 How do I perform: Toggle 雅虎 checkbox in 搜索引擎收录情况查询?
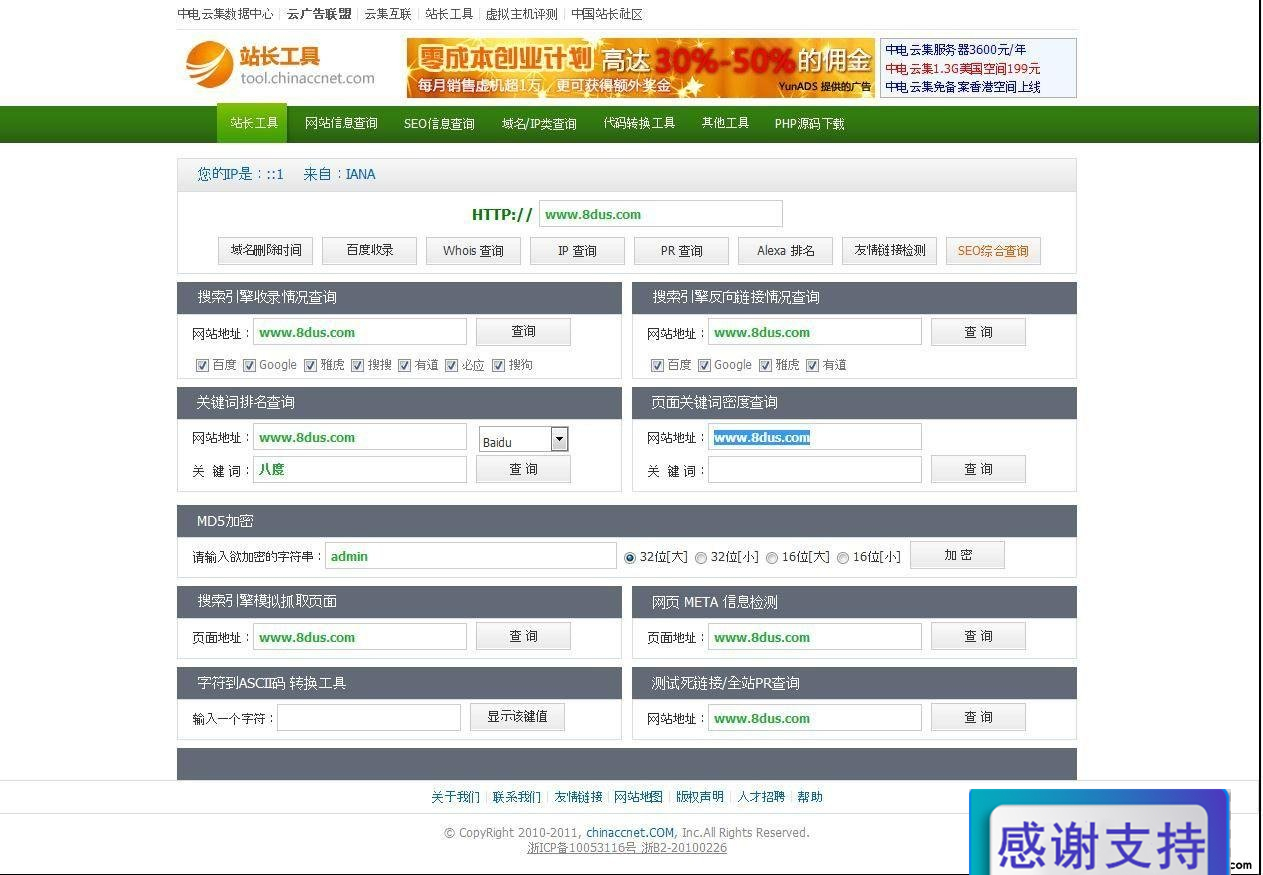point(310,365)
